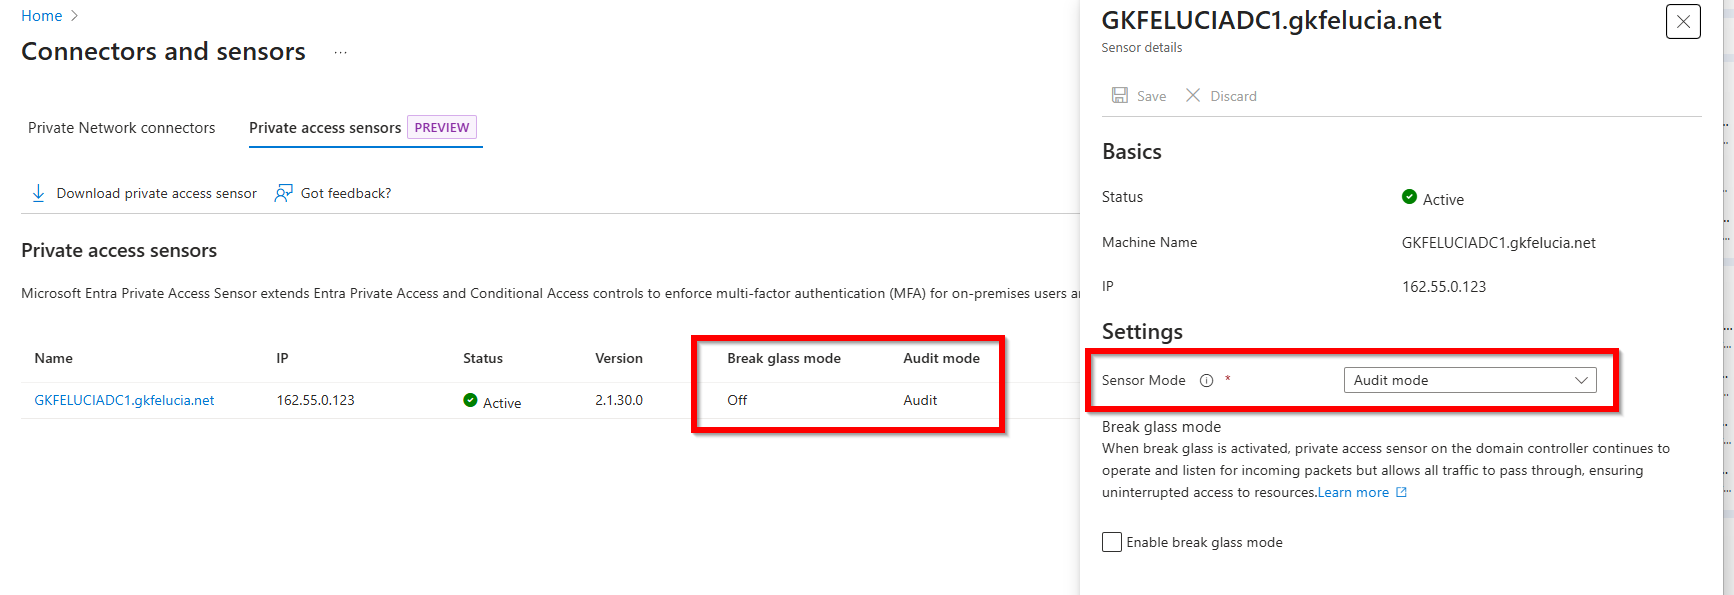Click the Got feedback person icon
This screenshot has height=595, width=1734.
coord(284,193)
